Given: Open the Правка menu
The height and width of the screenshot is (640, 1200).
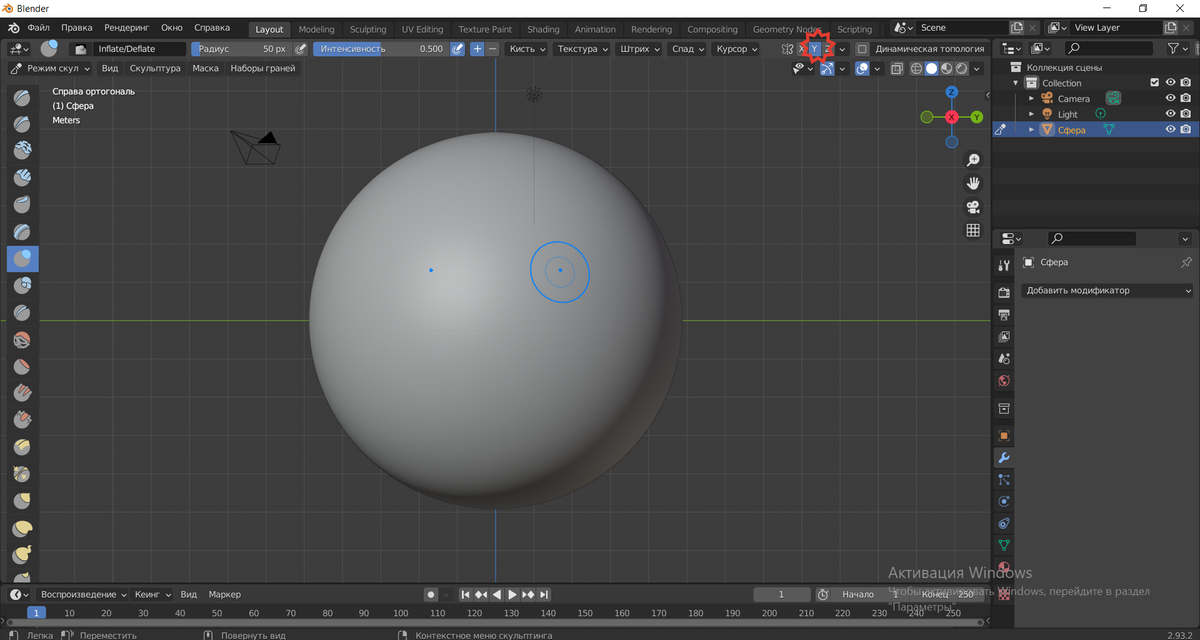Looking at the screenshot, I should pos(77,28).
